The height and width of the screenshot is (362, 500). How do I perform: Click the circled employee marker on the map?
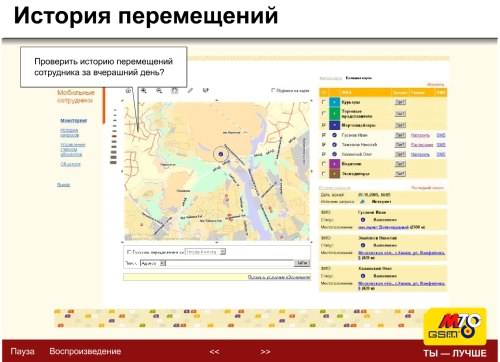[220, 154]
